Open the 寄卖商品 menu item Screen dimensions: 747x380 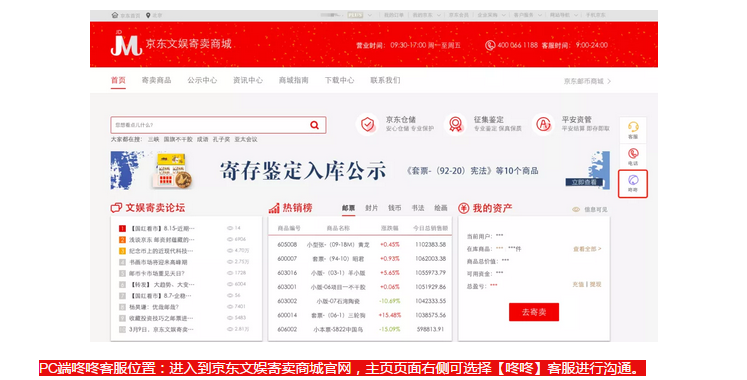pos(156,80)
